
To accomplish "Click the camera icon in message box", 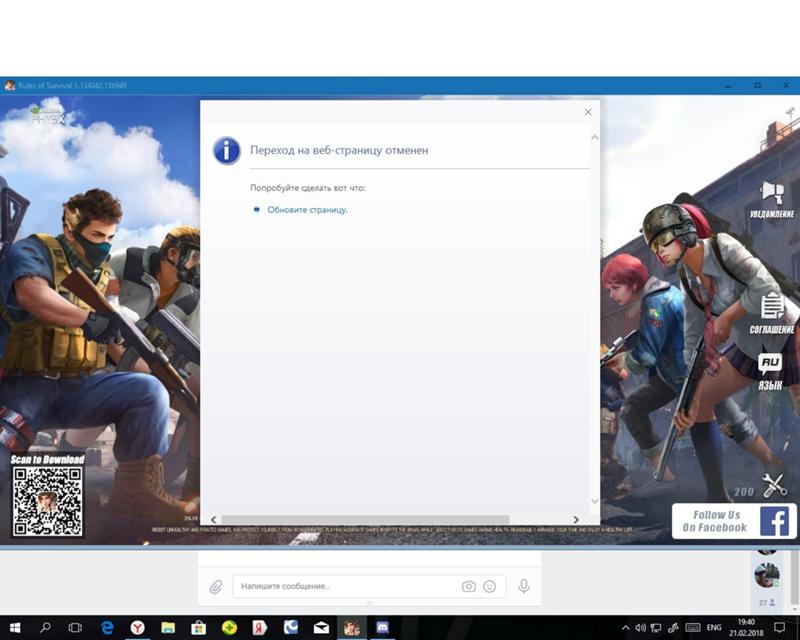I will pos(468,586).
